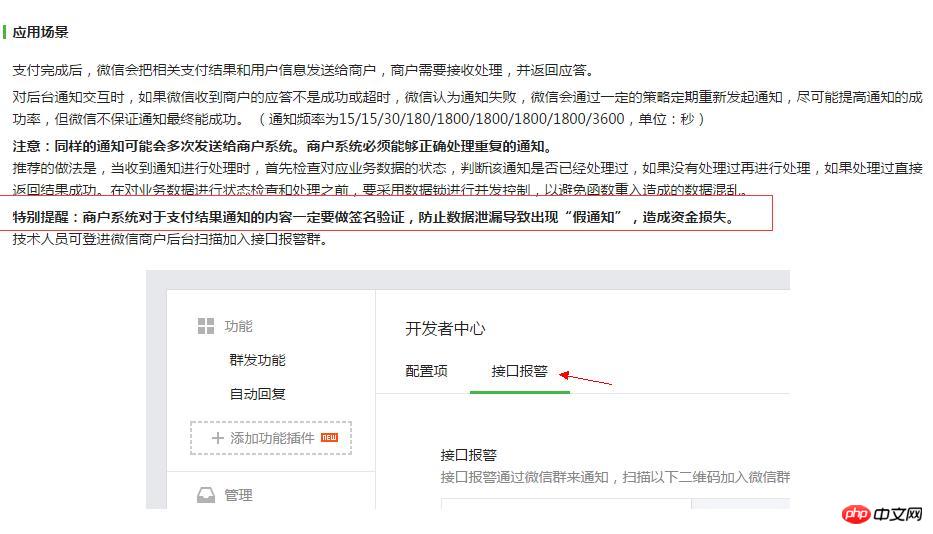The width and height of the screenshot is (933, 534).
Task: Click the 应用场景 section heading
Action: 41,32
